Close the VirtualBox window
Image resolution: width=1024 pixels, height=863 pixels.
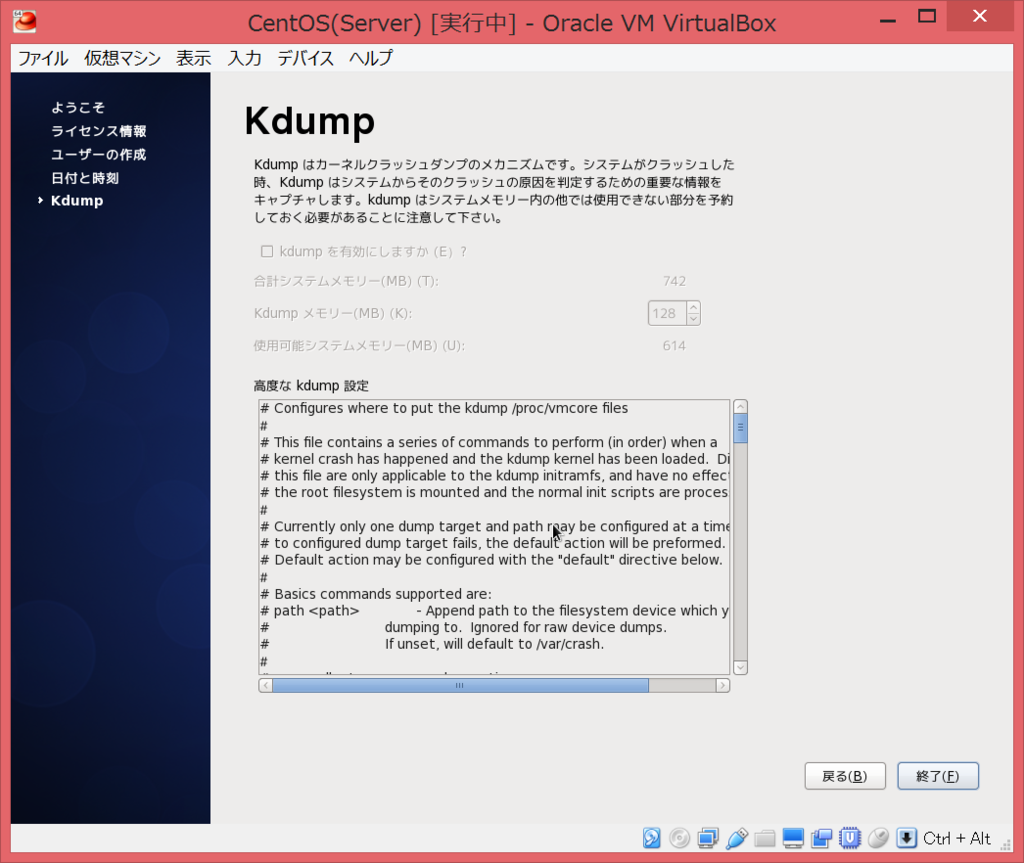[x=980, y=16]
